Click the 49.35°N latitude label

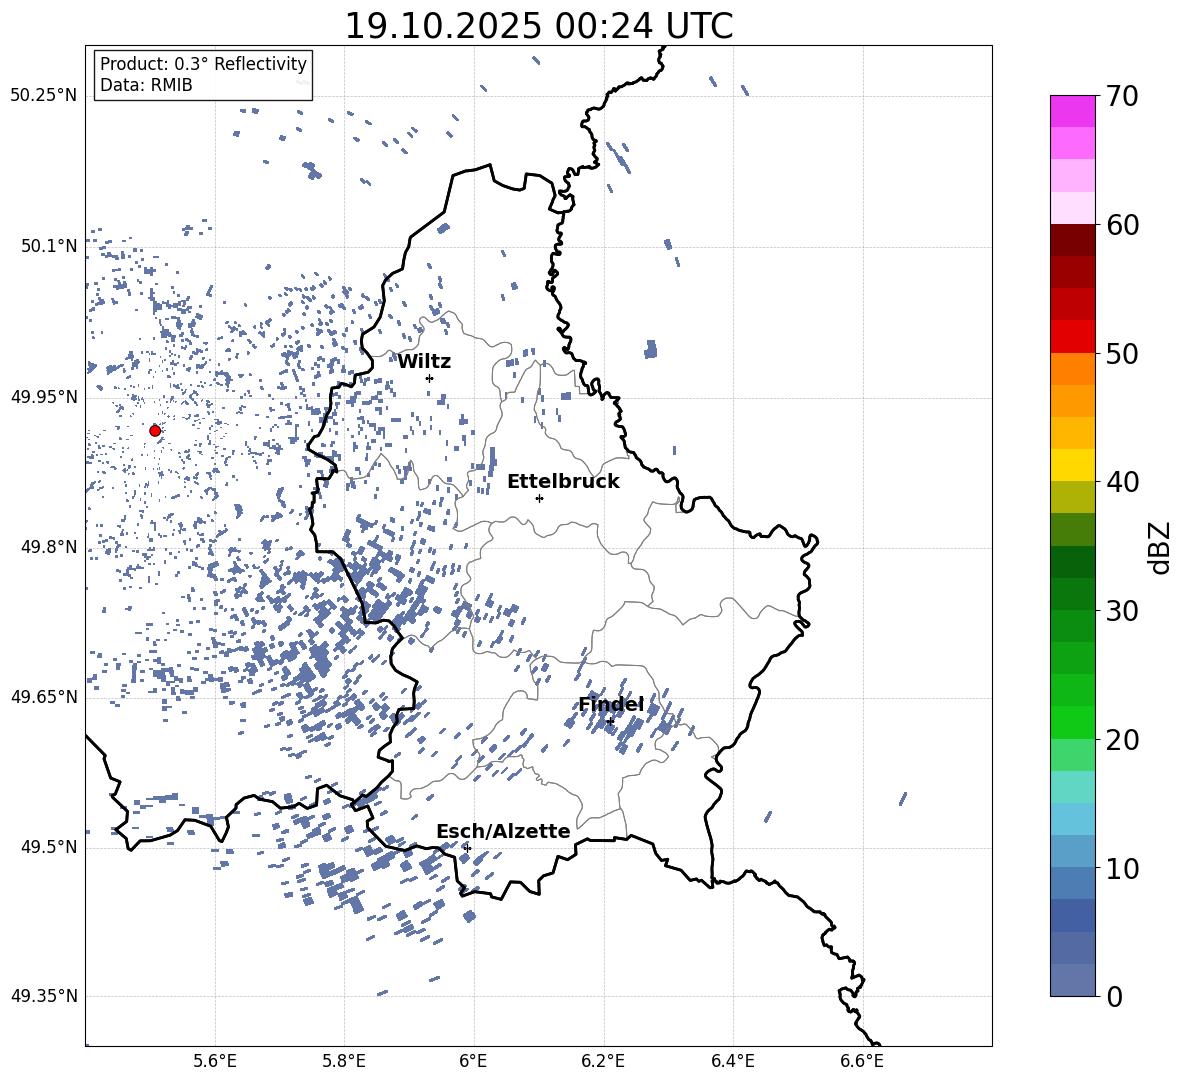[x=44, y=996]
